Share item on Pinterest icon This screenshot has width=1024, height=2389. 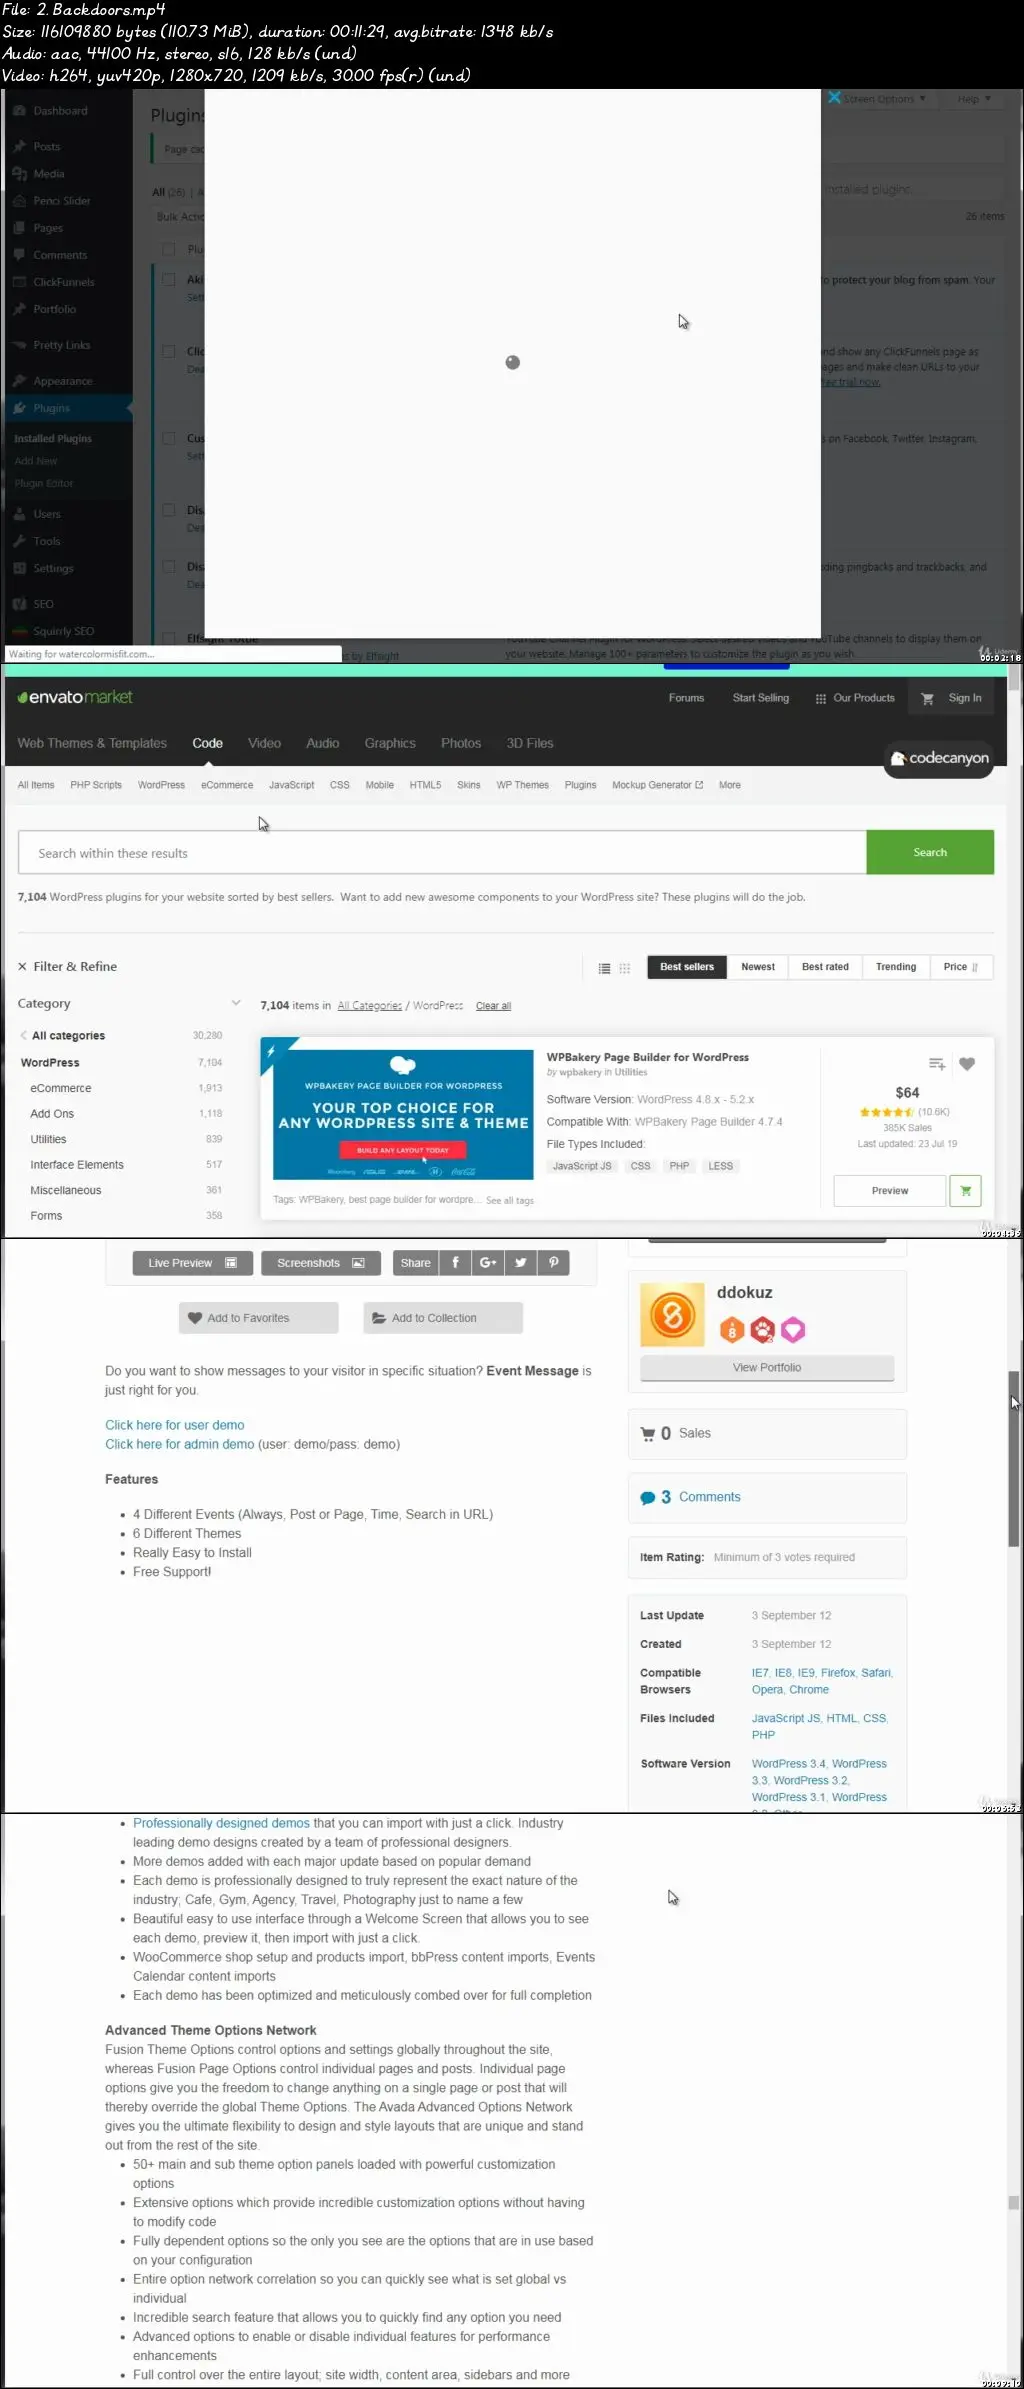click(554, 1263)
